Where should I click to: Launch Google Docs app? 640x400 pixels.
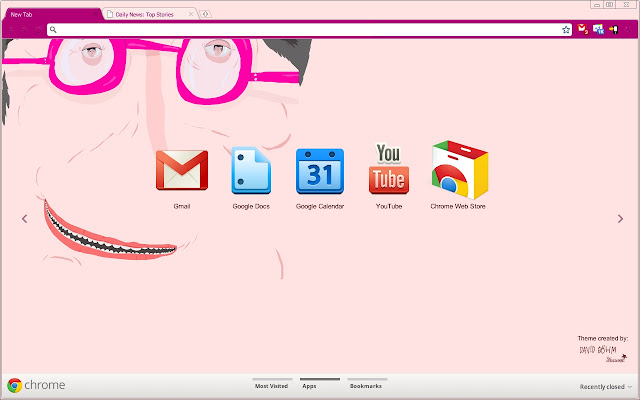(x=251, y=170)
